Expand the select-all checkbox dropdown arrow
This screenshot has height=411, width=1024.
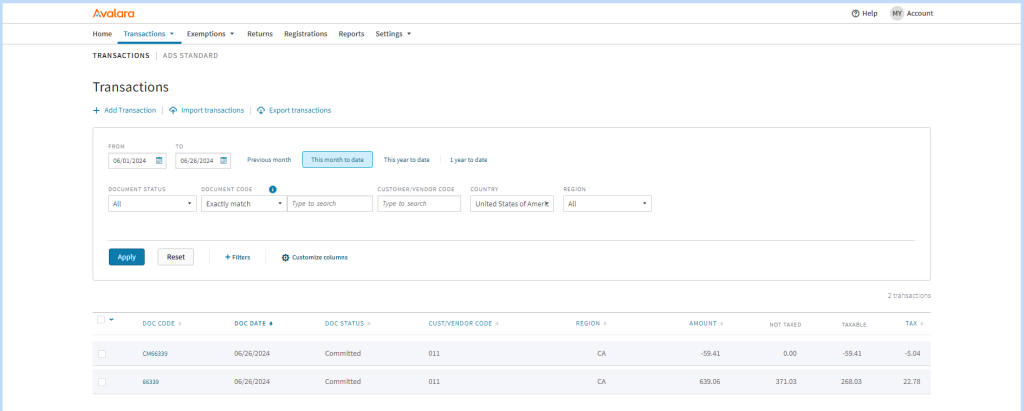(111, 320)
